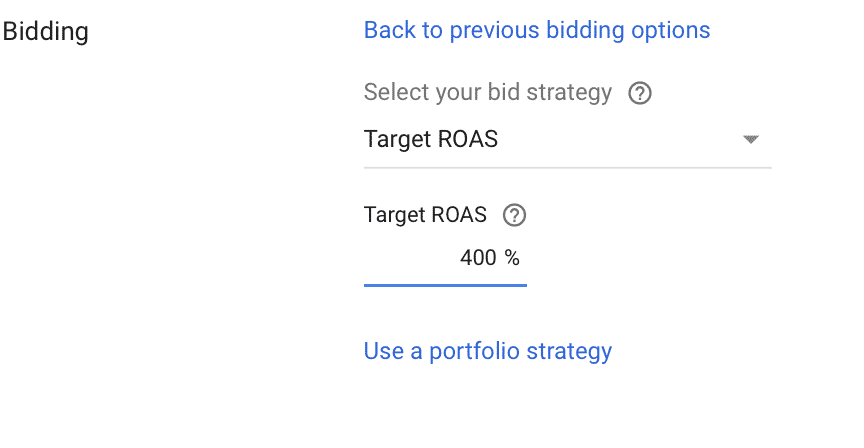This screenshot has height=448, width=864.
Task: Expand the bid strategy dropdown arrow
Action: pos(750,139)
